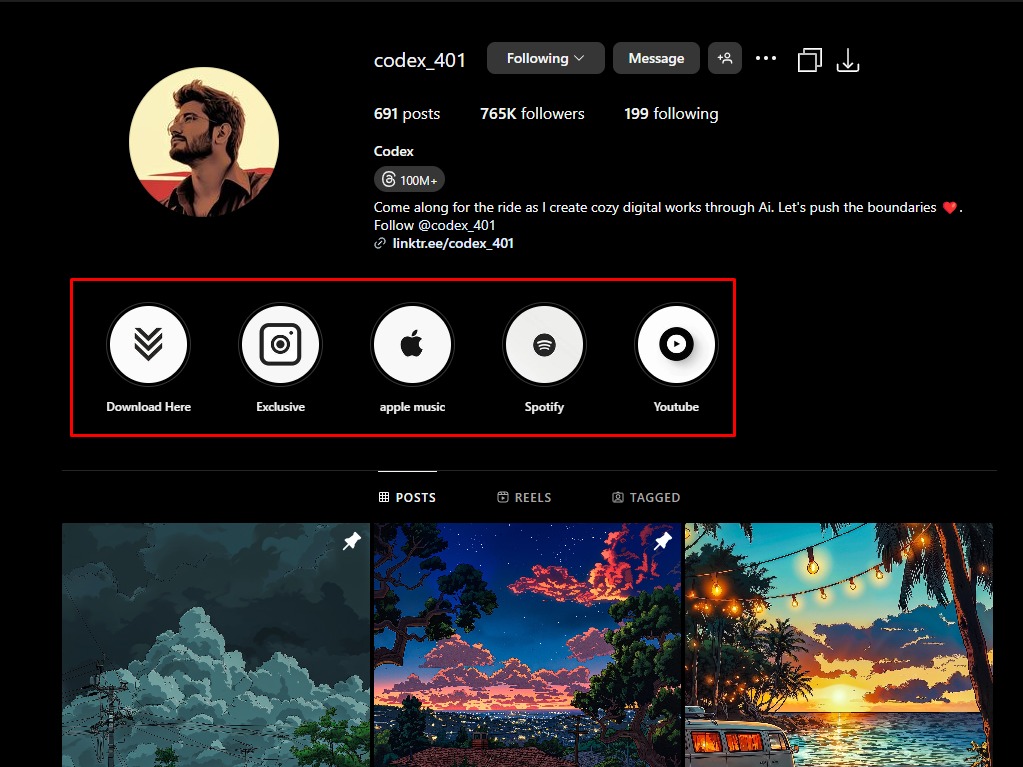
Task: Open the pinned stormy clouds post
Action: coord(215,645)
